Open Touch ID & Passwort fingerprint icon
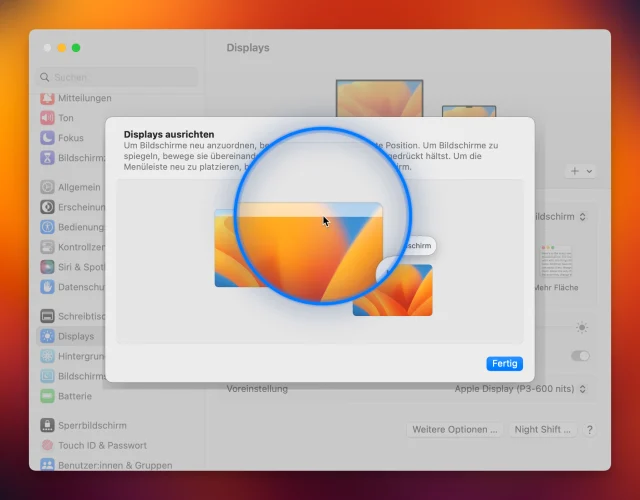 pos(47,445)
